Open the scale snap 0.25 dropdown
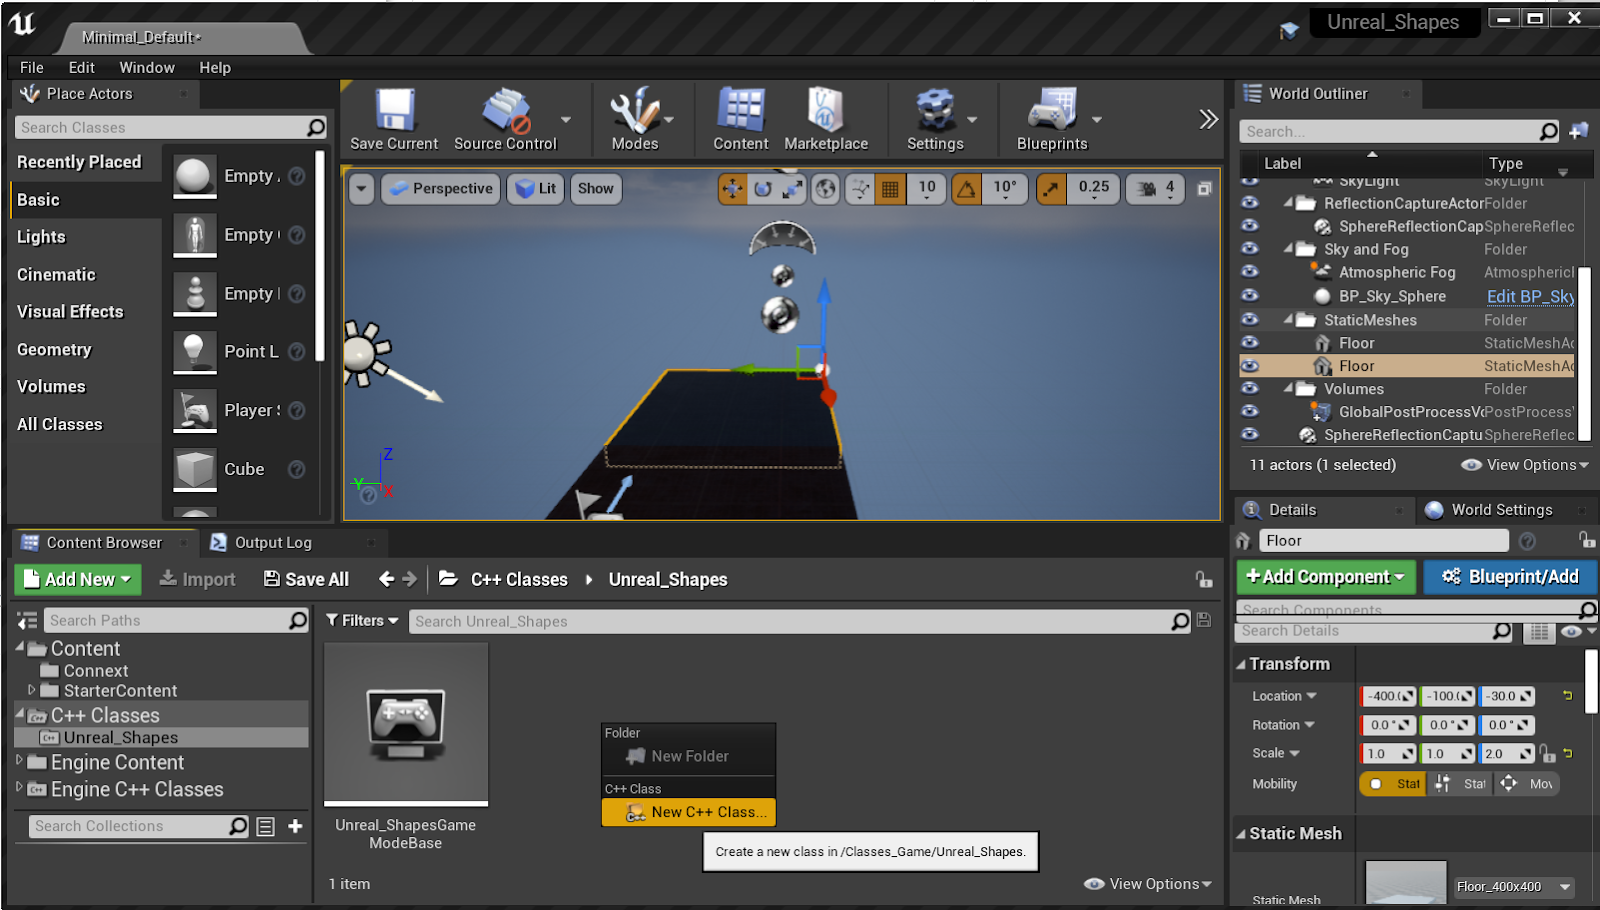Viewport: 1600px width, 910px height. point(1094,188)
